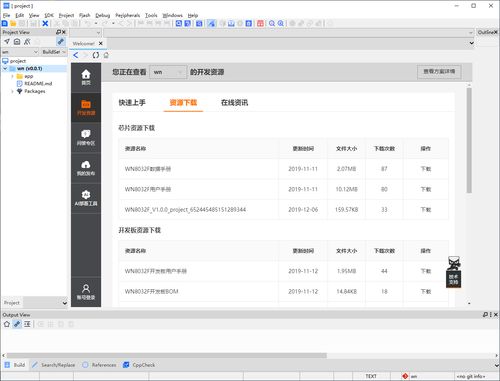Expand the app folder node
This screenshot has height=381, width=500.
point(12,76)
